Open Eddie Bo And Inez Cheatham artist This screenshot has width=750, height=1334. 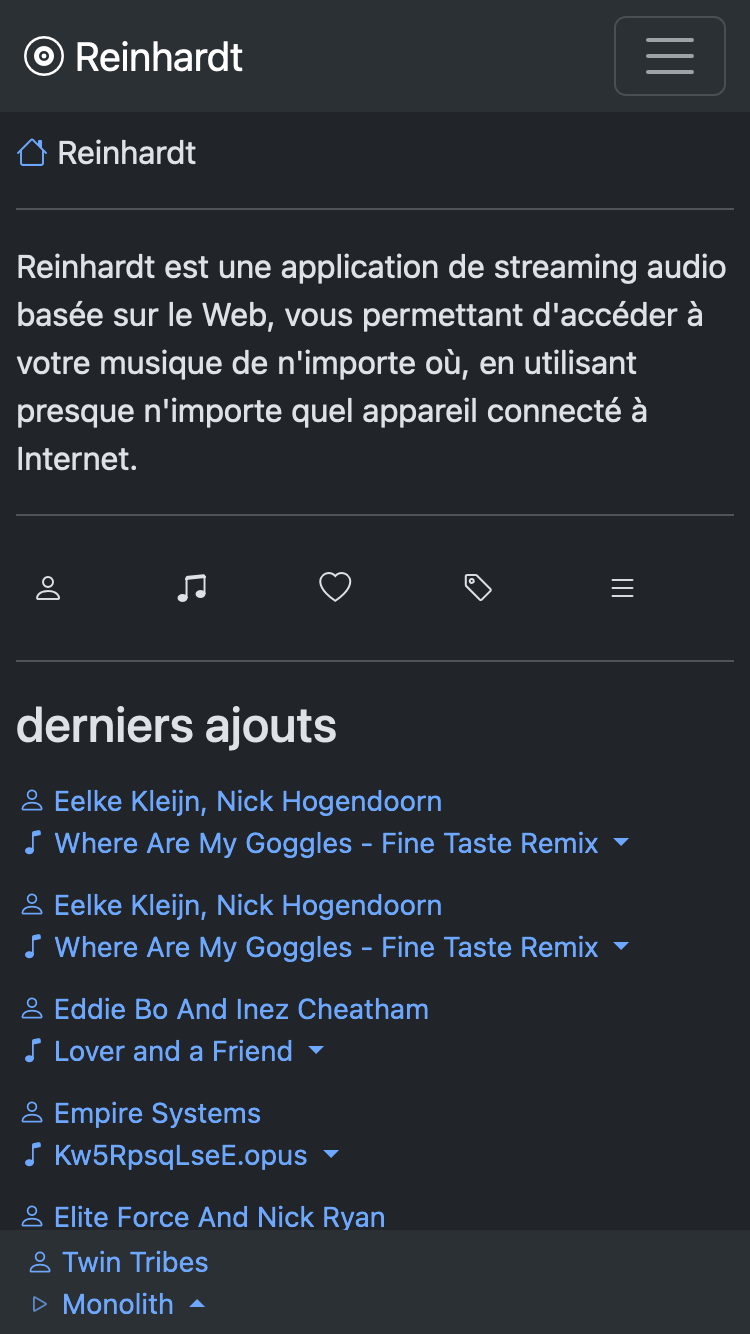pyautogui.click(x=241, y=1009)
